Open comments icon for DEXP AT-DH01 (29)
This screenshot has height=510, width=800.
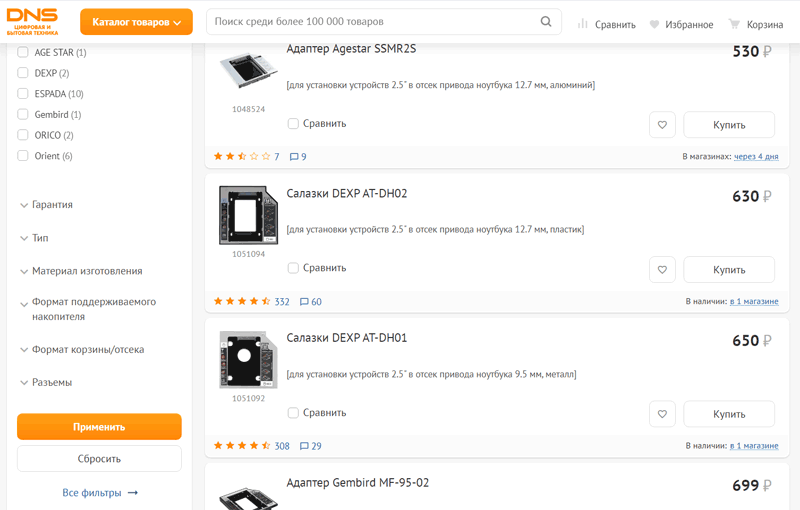coord(304,446)
